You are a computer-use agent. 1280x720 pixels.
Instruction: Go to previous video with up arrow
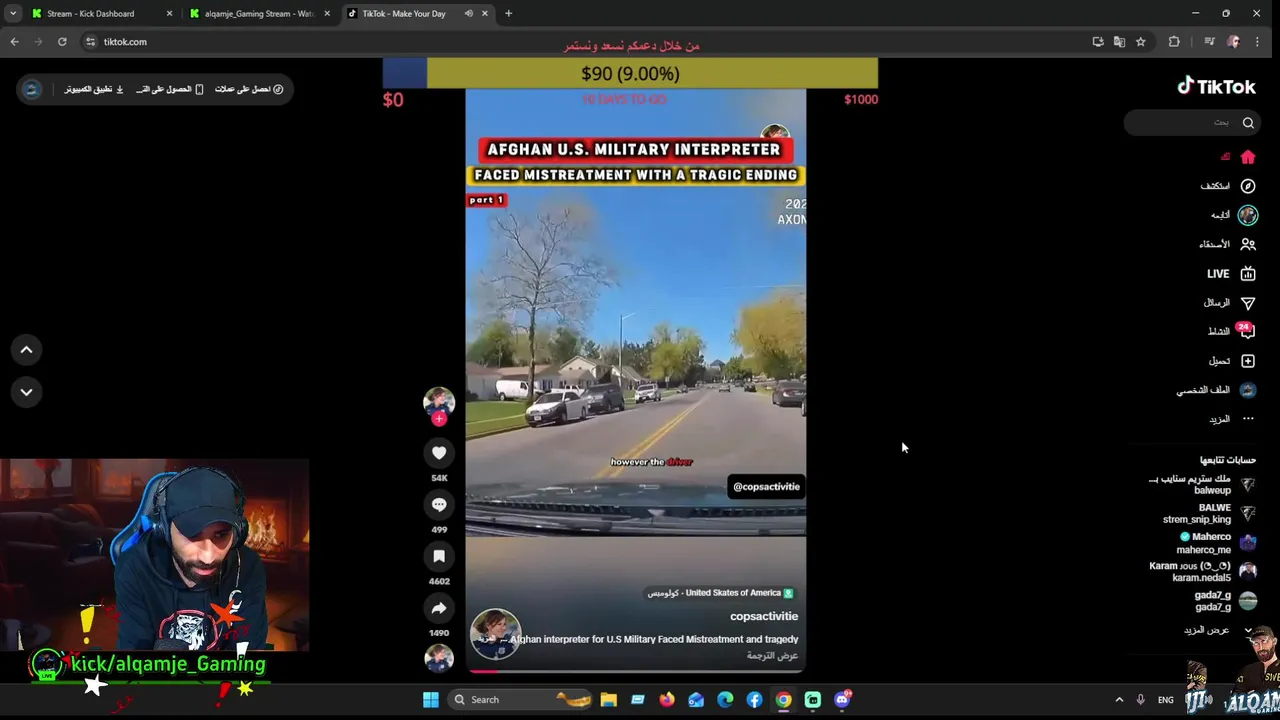pyautogui.click(x=26, y=349)
